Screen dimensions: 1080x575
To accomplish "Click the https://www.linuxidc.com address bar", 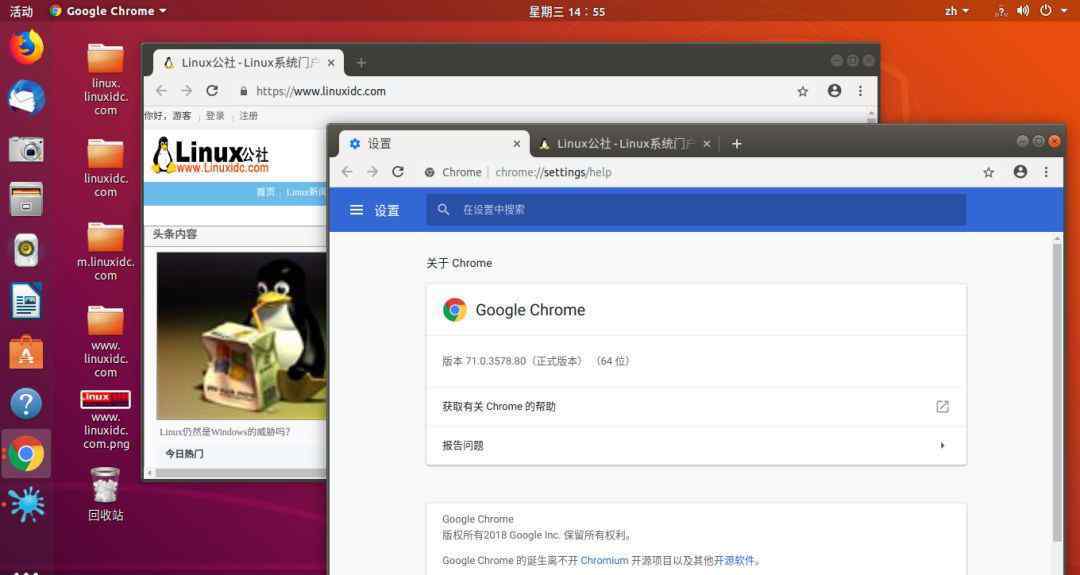I will (512, 91).
